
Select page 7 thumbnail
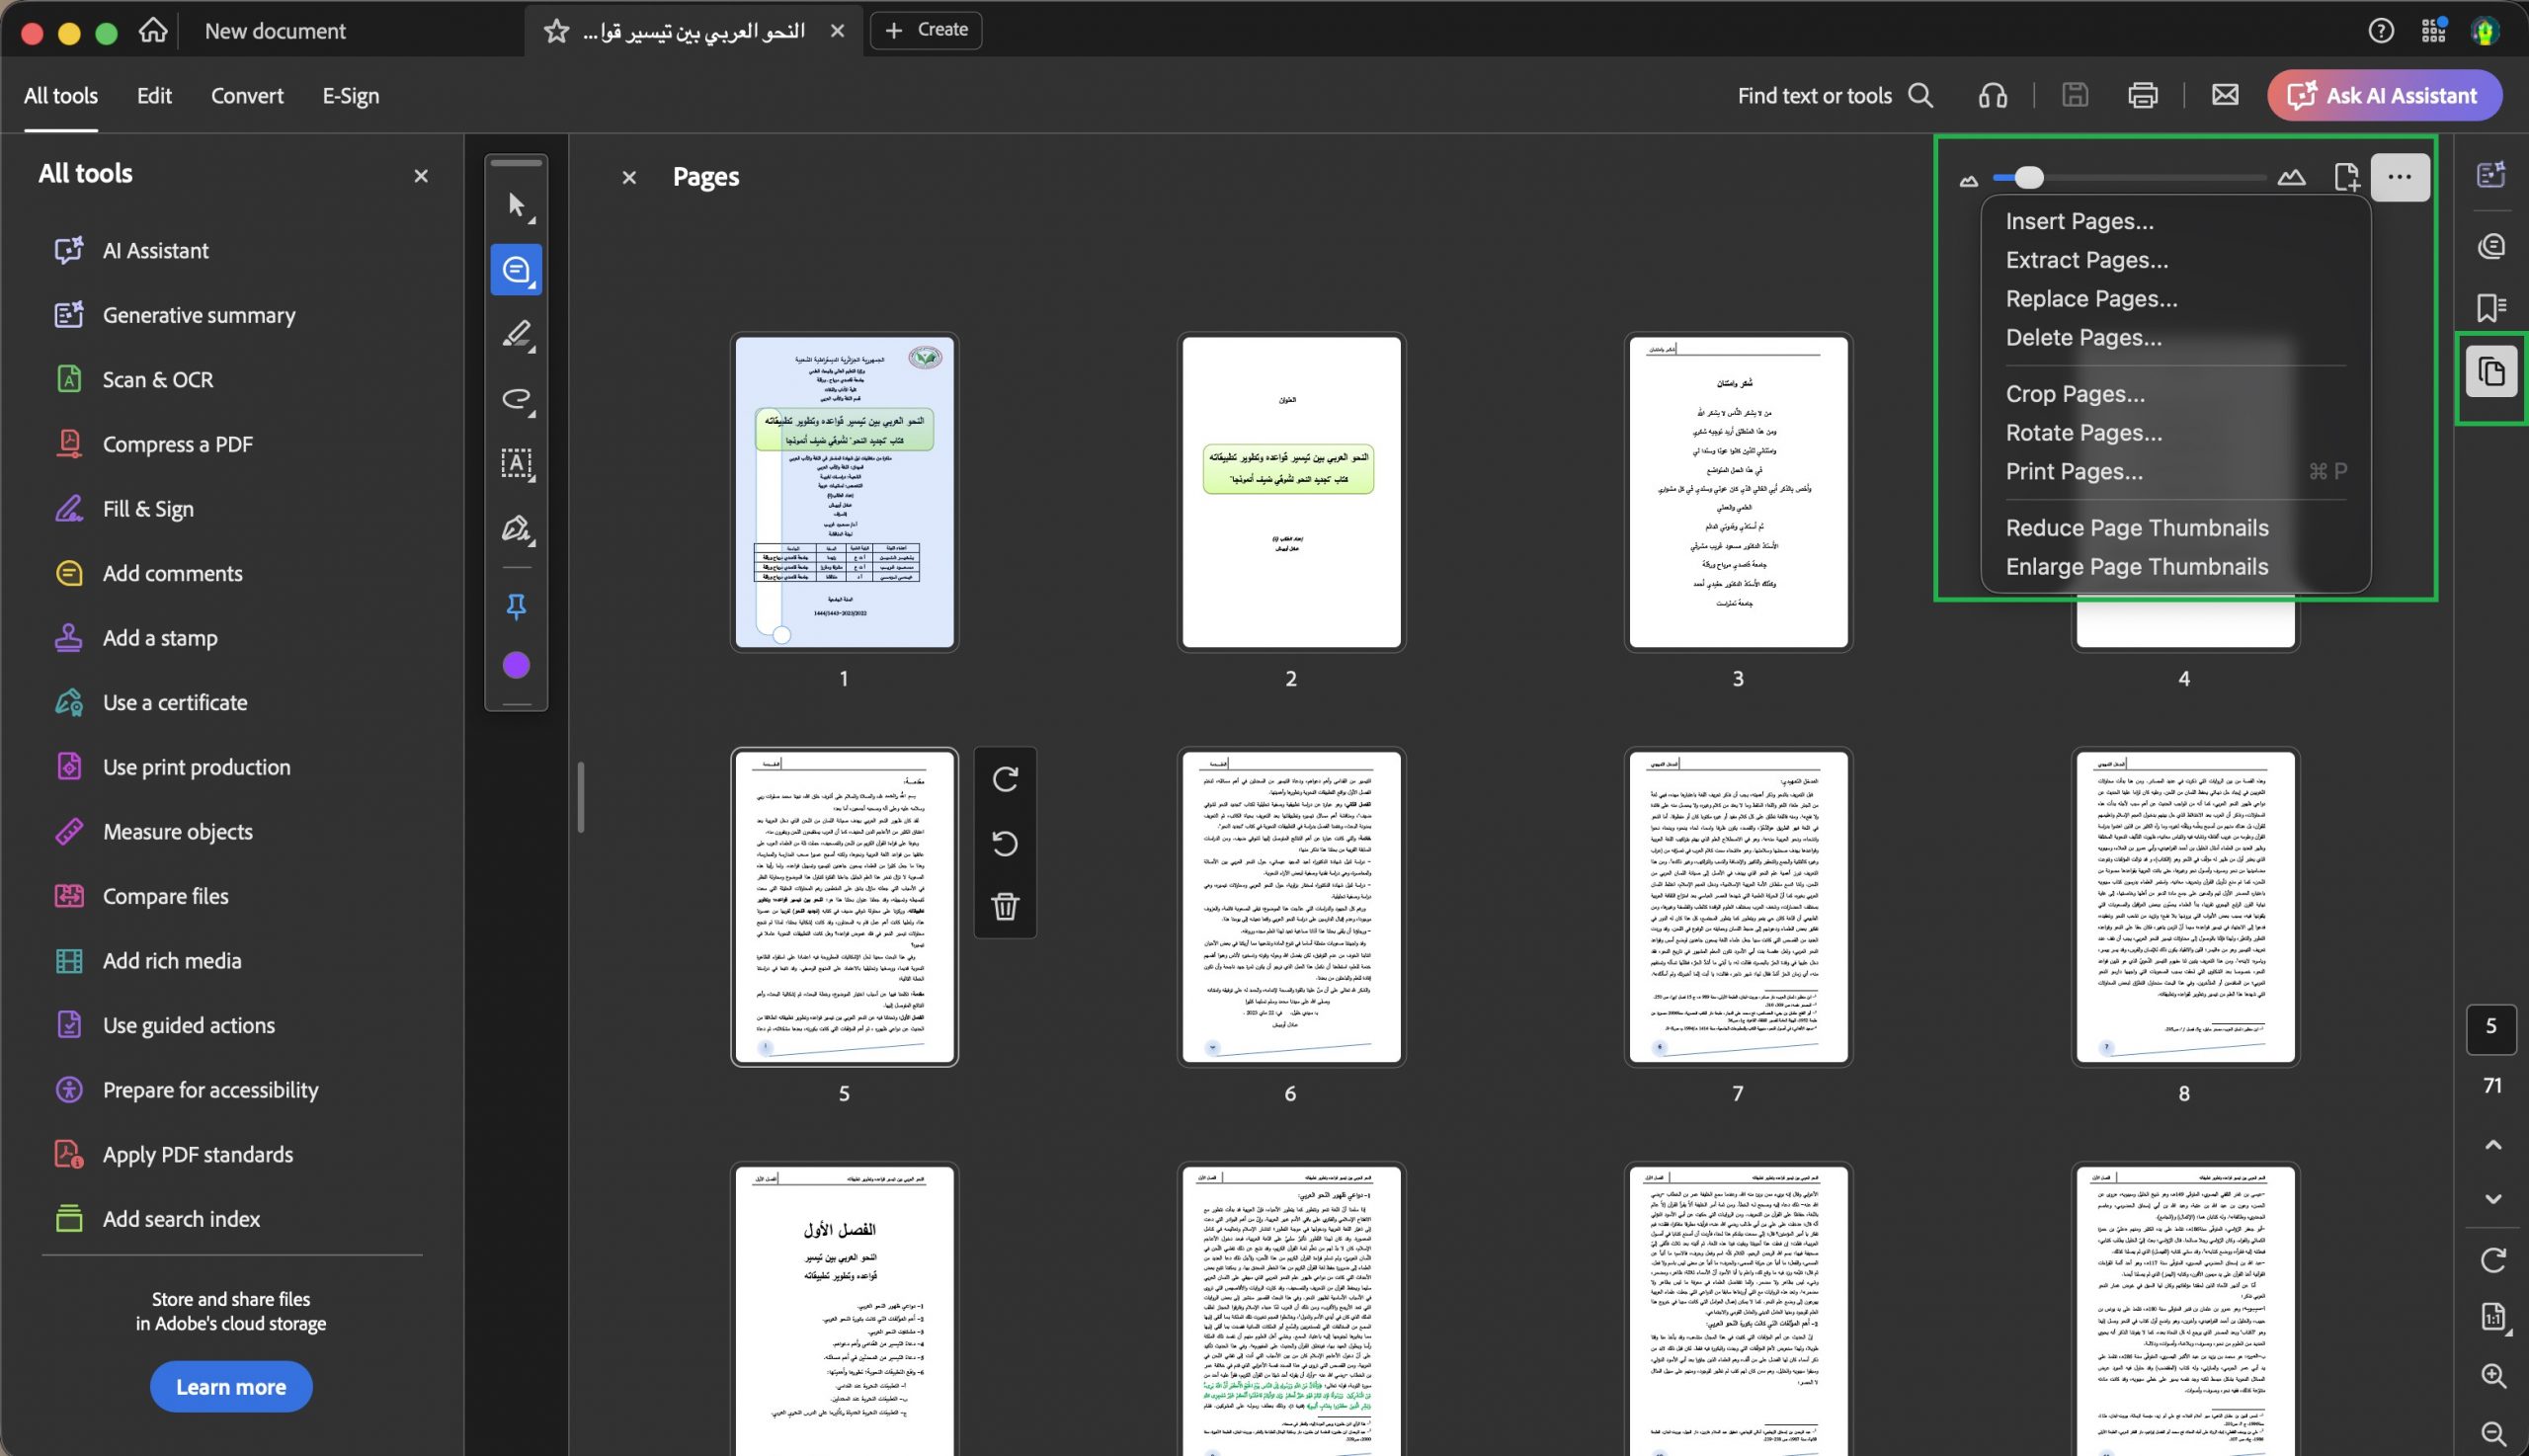coord(1738,907)
